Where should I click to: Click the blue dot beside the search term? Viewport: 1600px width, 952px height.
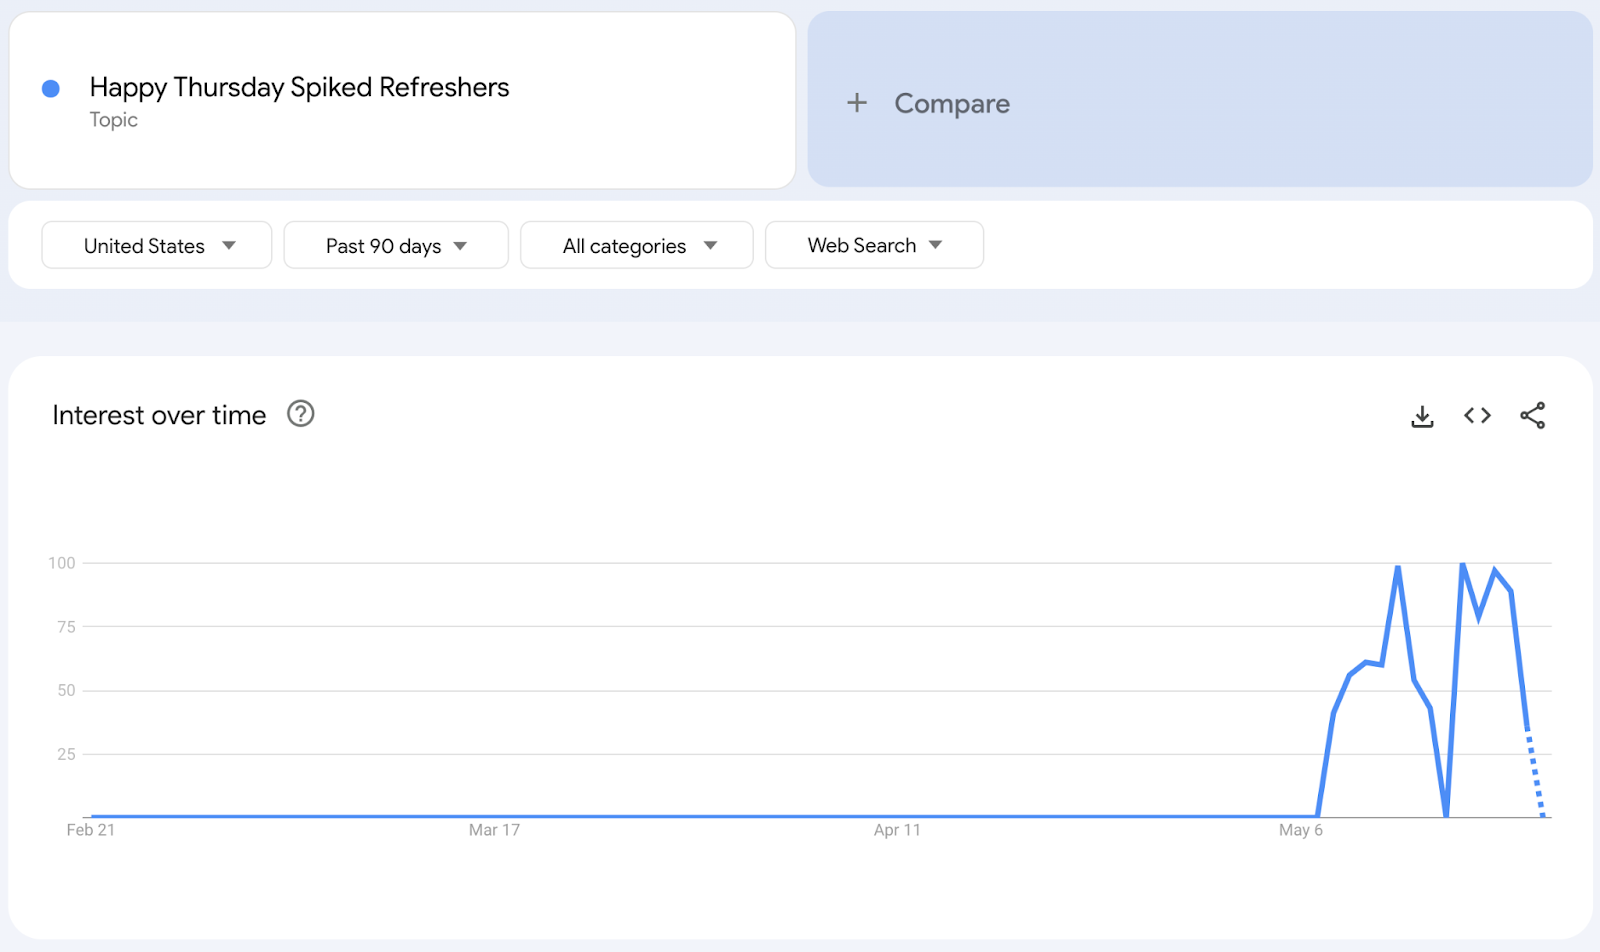(x=51, y=89)
